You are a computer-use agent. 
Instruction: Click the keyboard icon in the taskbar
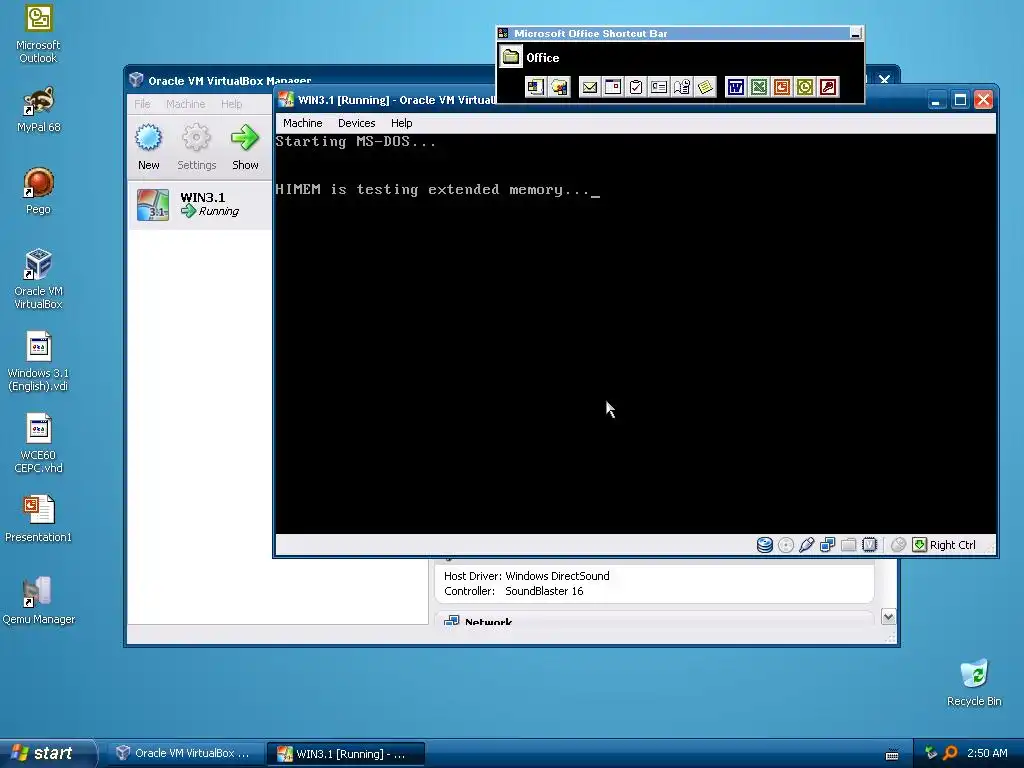tap(892, 754)
